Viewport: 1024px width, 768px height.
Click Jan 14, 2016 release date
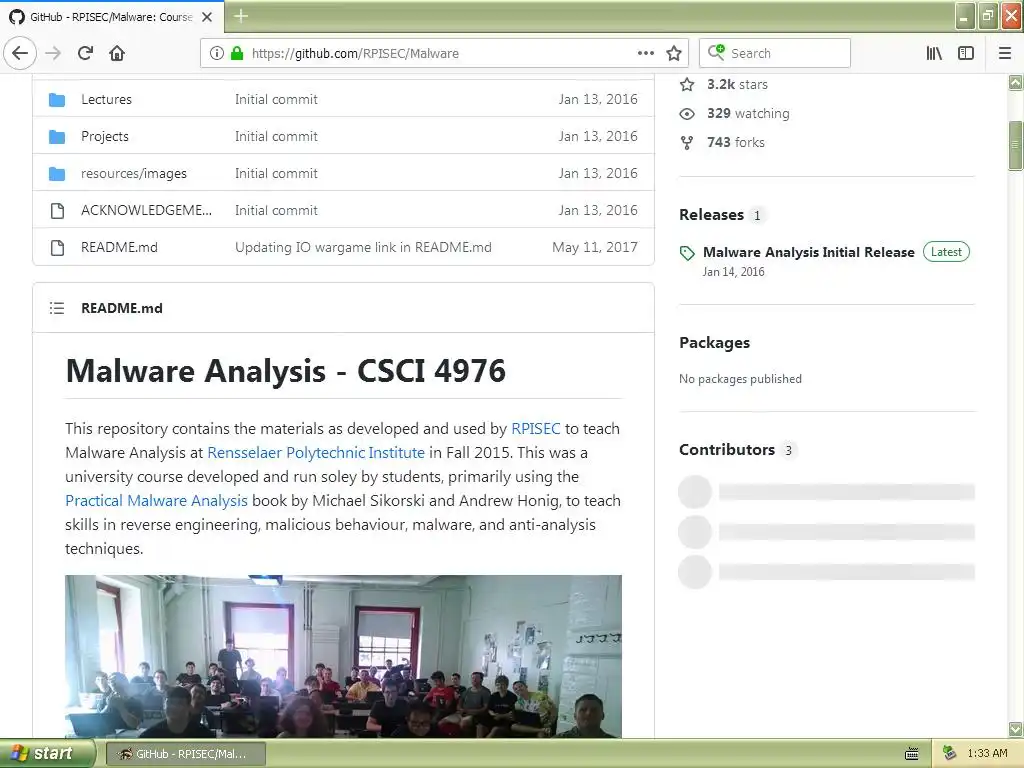pos(733,272)
